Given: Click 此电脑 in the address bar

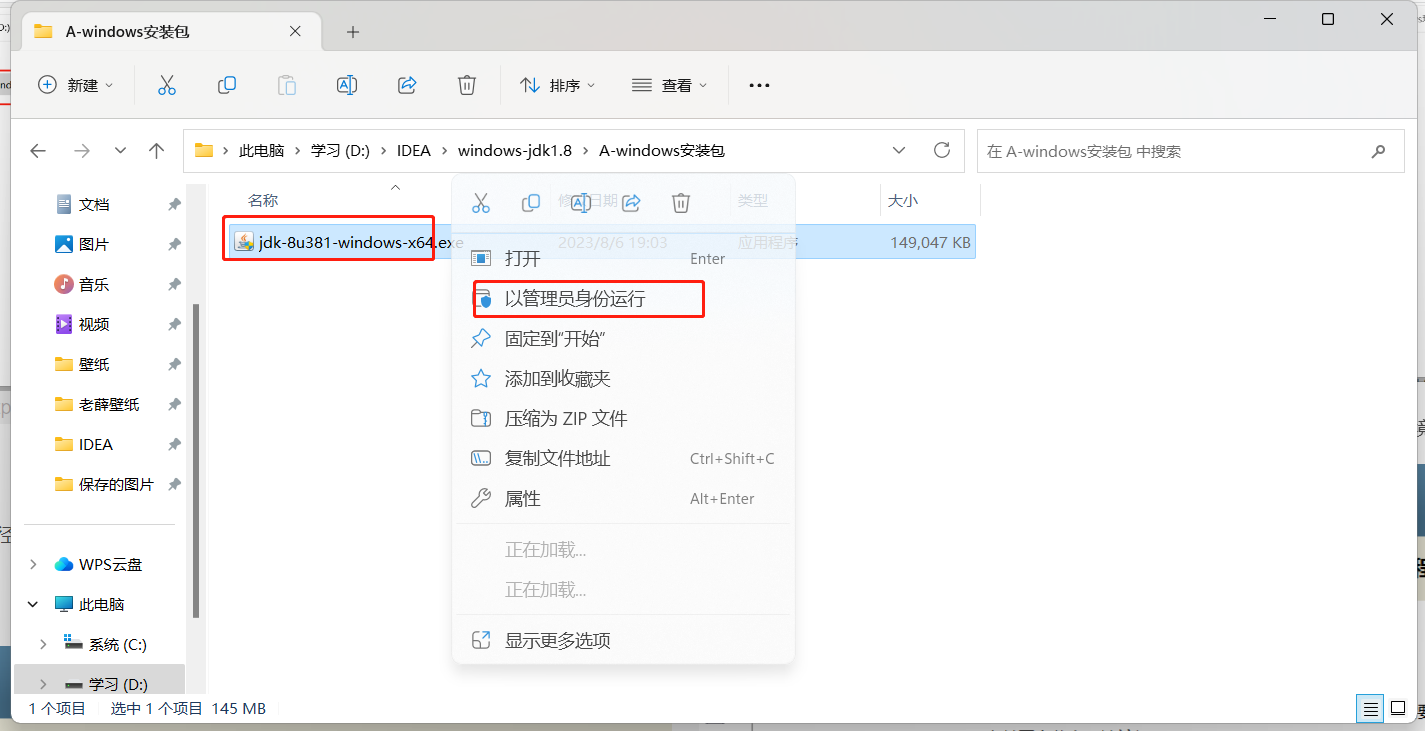Looking at the screenshot, I should pos(262,151).
